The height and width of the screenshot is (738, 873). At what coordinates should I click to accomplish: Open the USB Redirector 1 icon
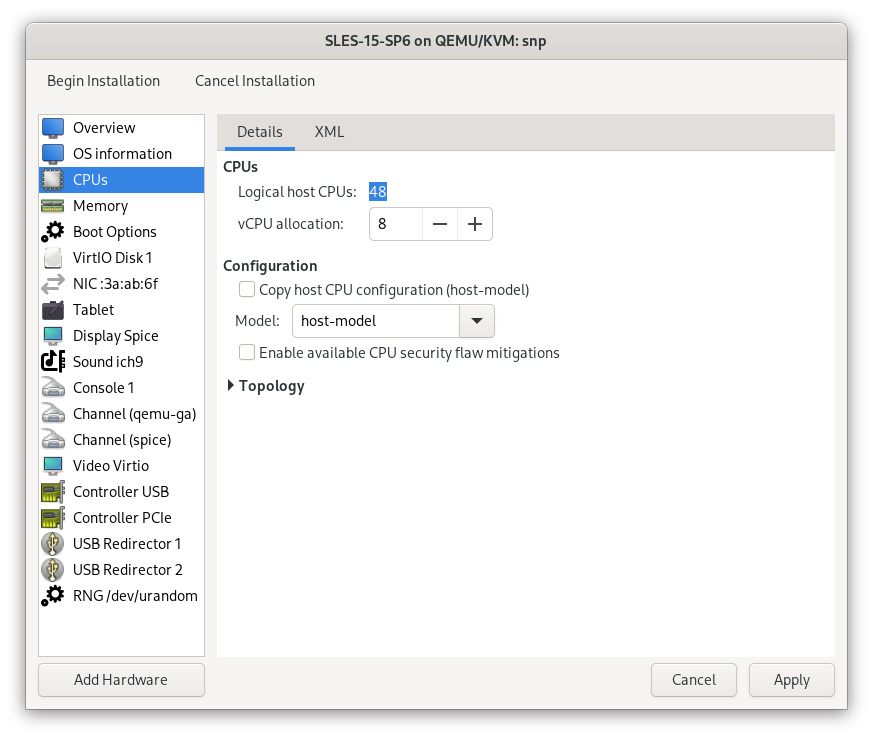pos(53,544)
